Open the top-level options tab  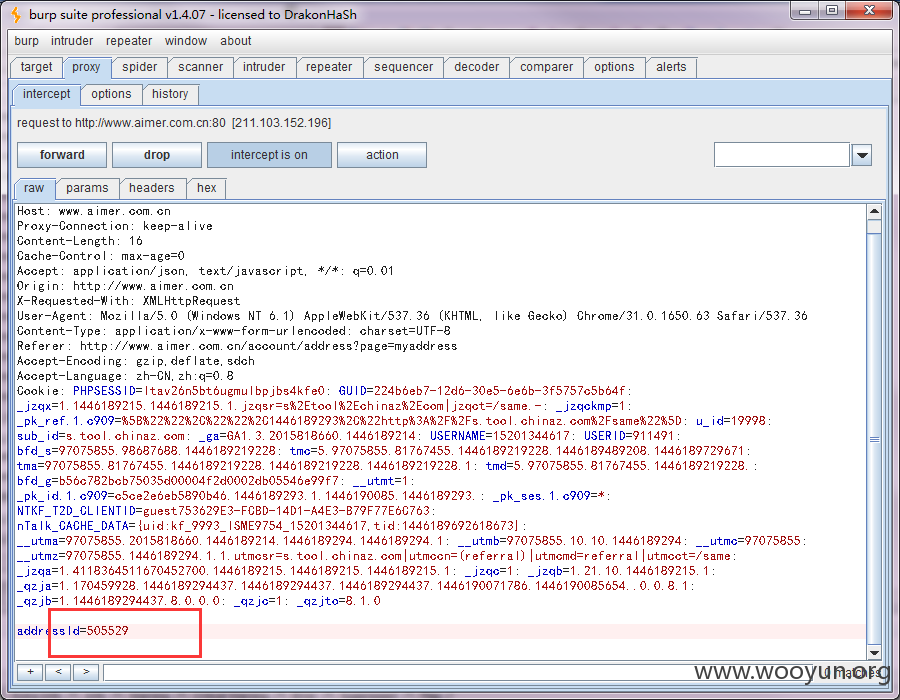pos(614,67)
